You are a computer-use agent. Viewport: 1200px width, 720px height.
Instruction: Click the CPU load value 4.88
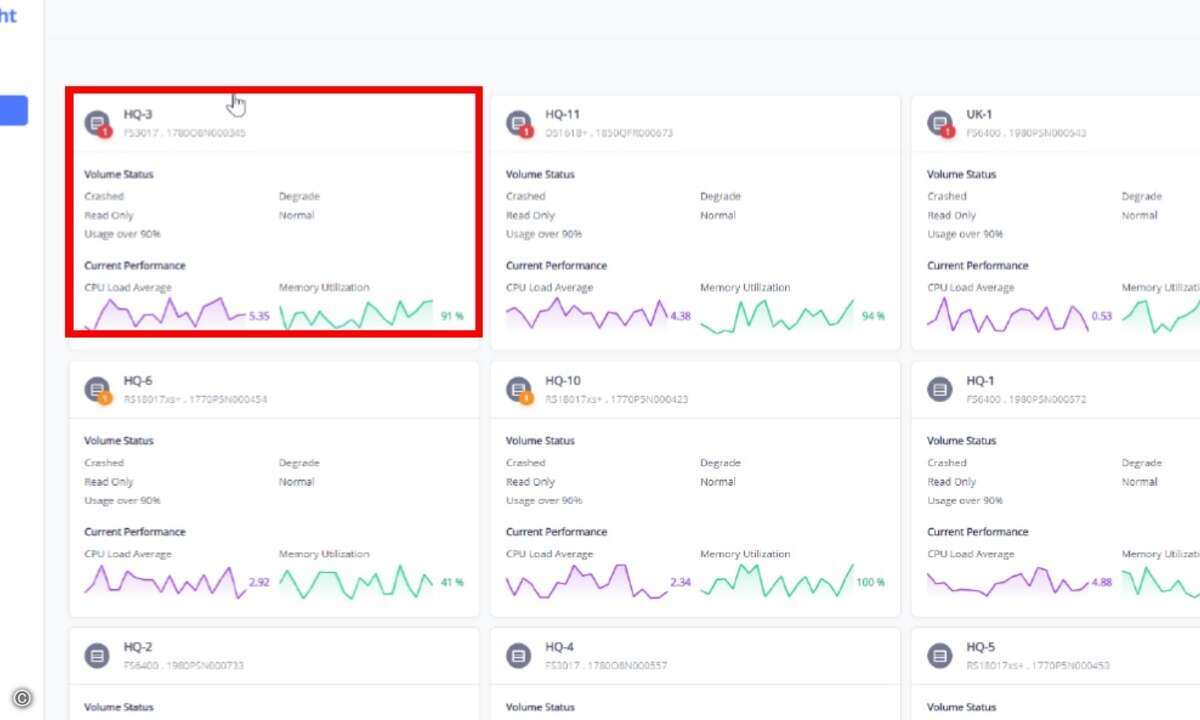point(1102,582)
